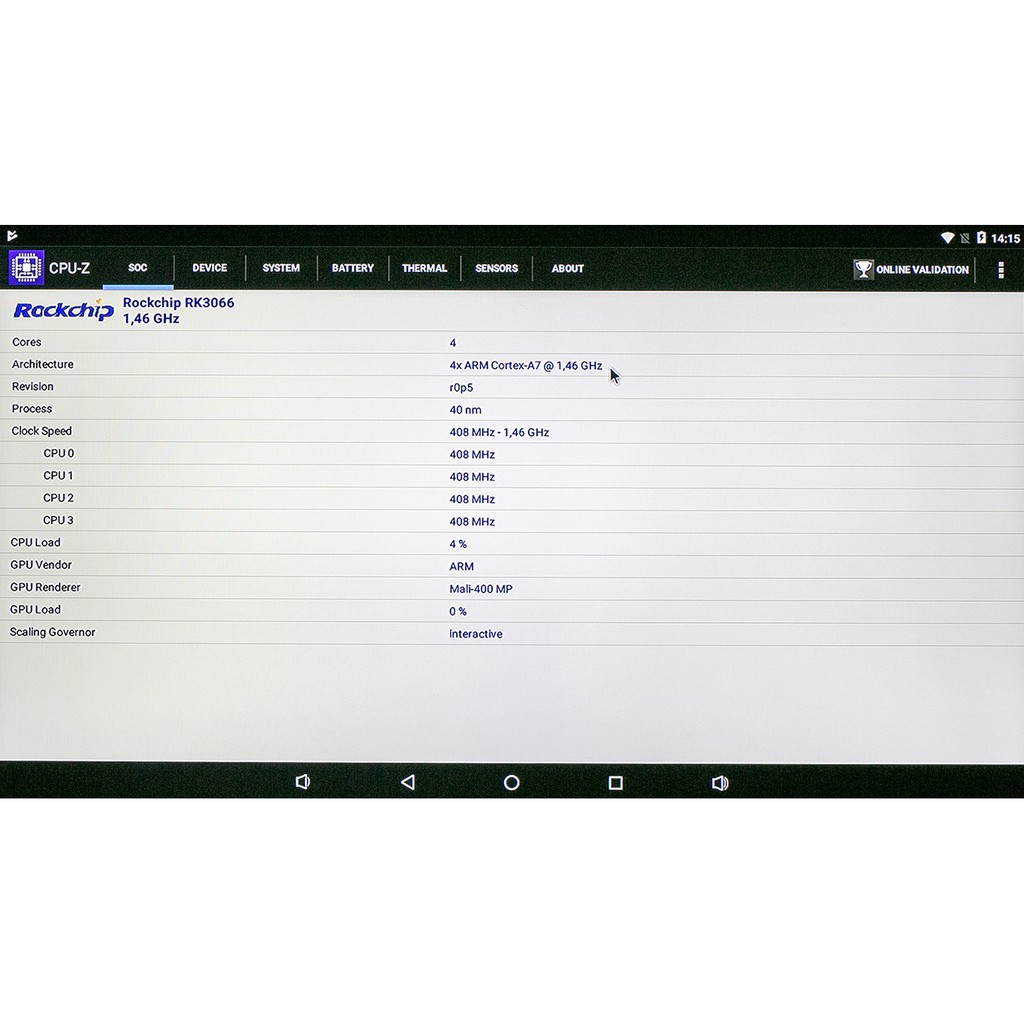
Task: Click the CPU 3 row label
Action: 58,520
